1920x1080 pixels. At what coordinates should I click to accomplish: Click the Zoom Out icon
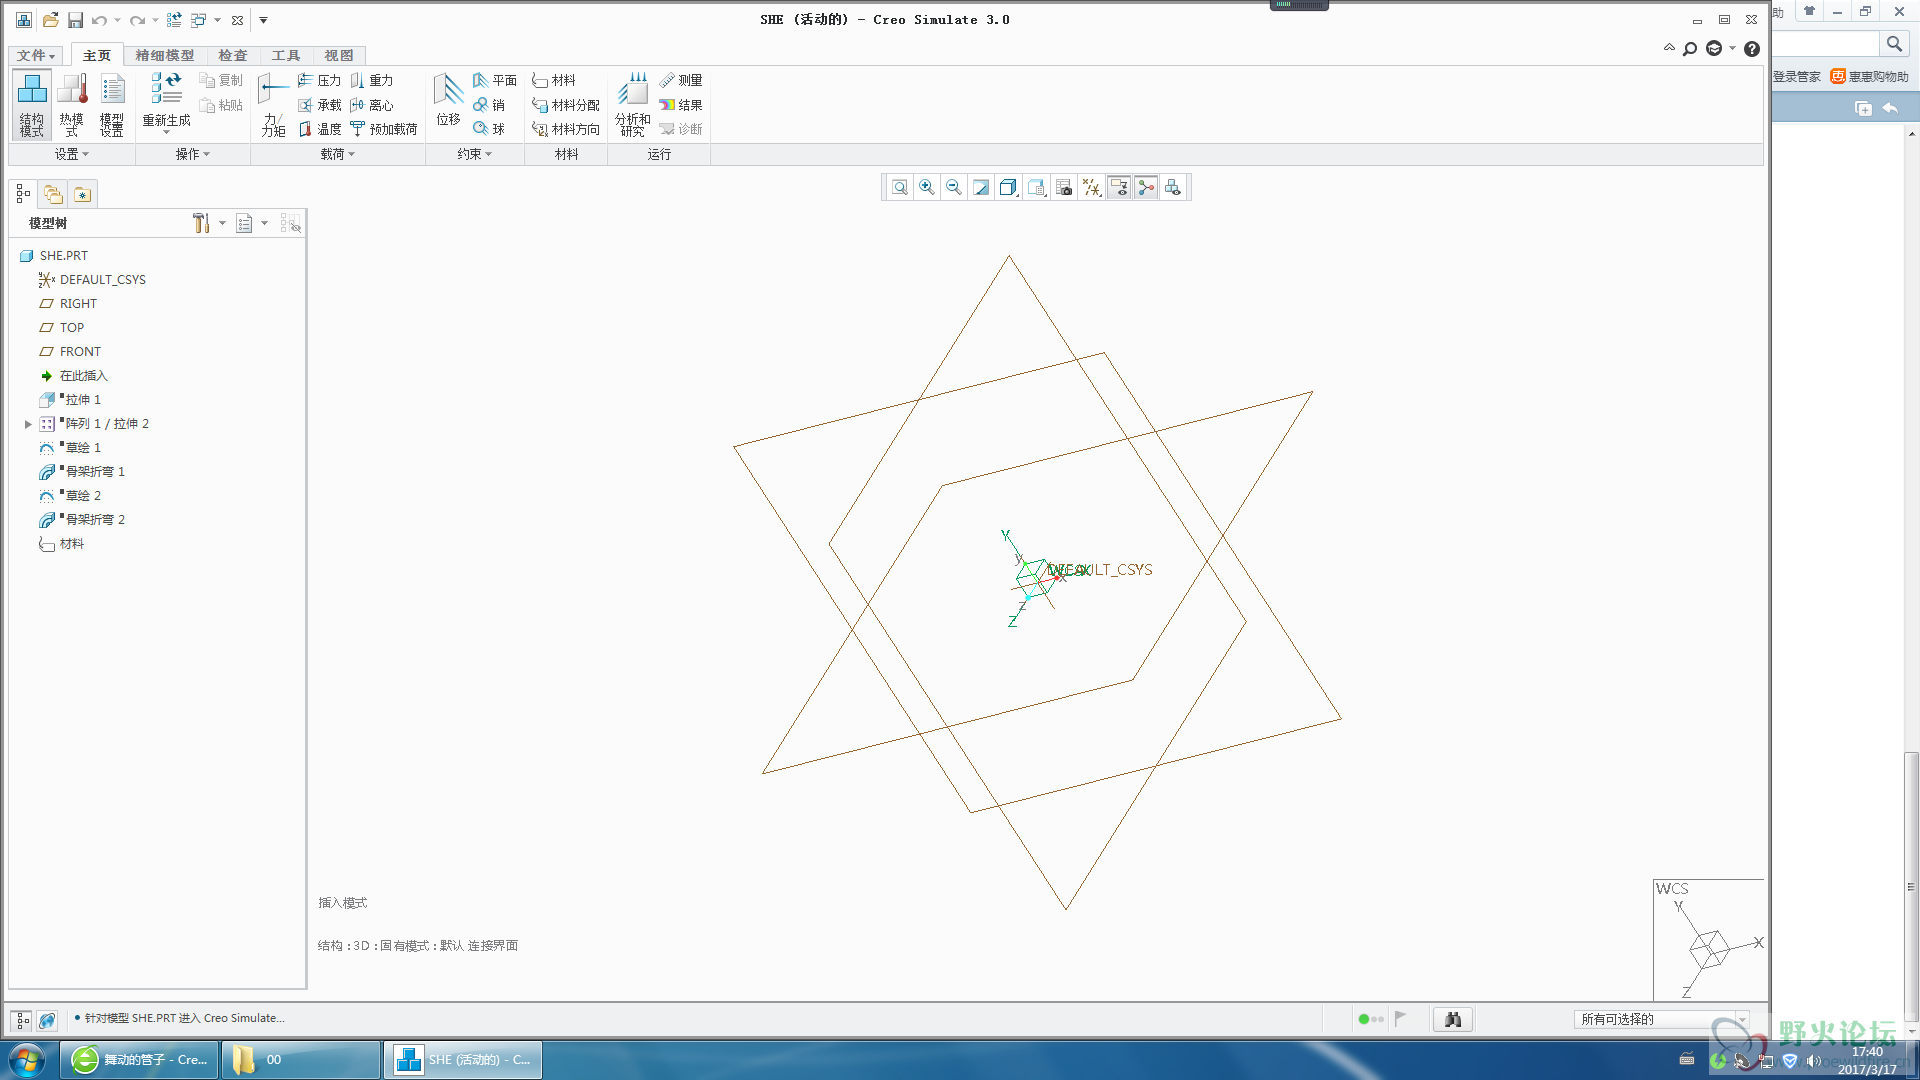[x=954, y=187]
